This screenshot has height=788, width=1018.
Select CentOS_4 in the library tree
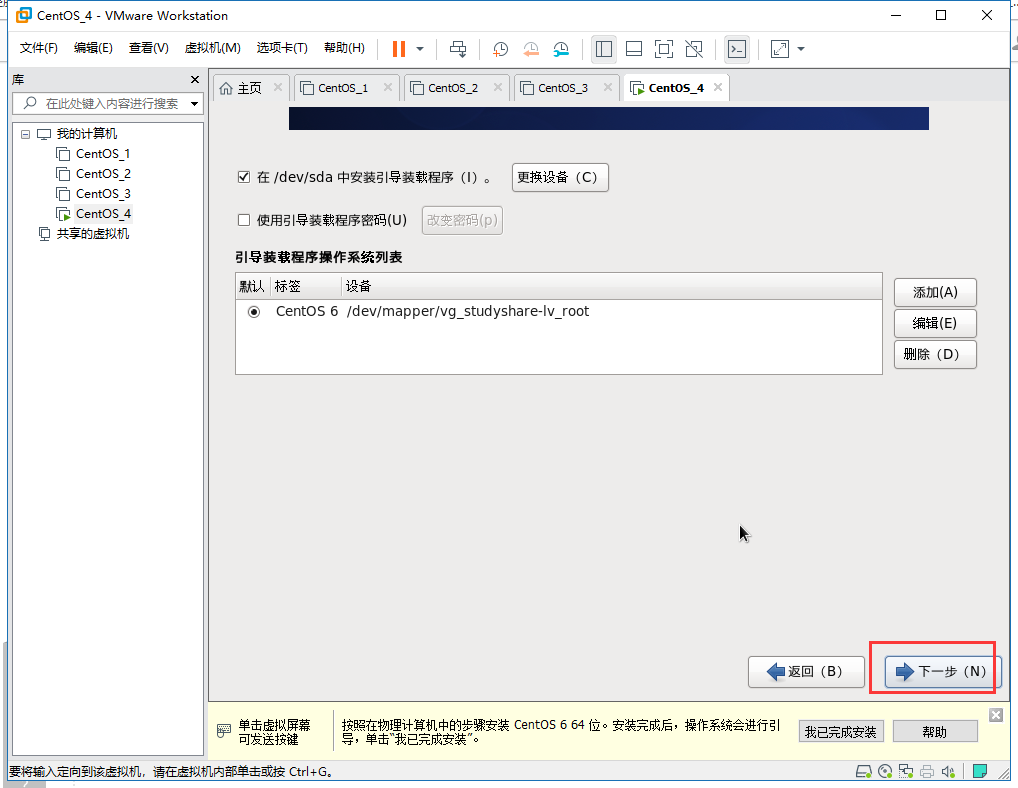click(x=103, y=214)
